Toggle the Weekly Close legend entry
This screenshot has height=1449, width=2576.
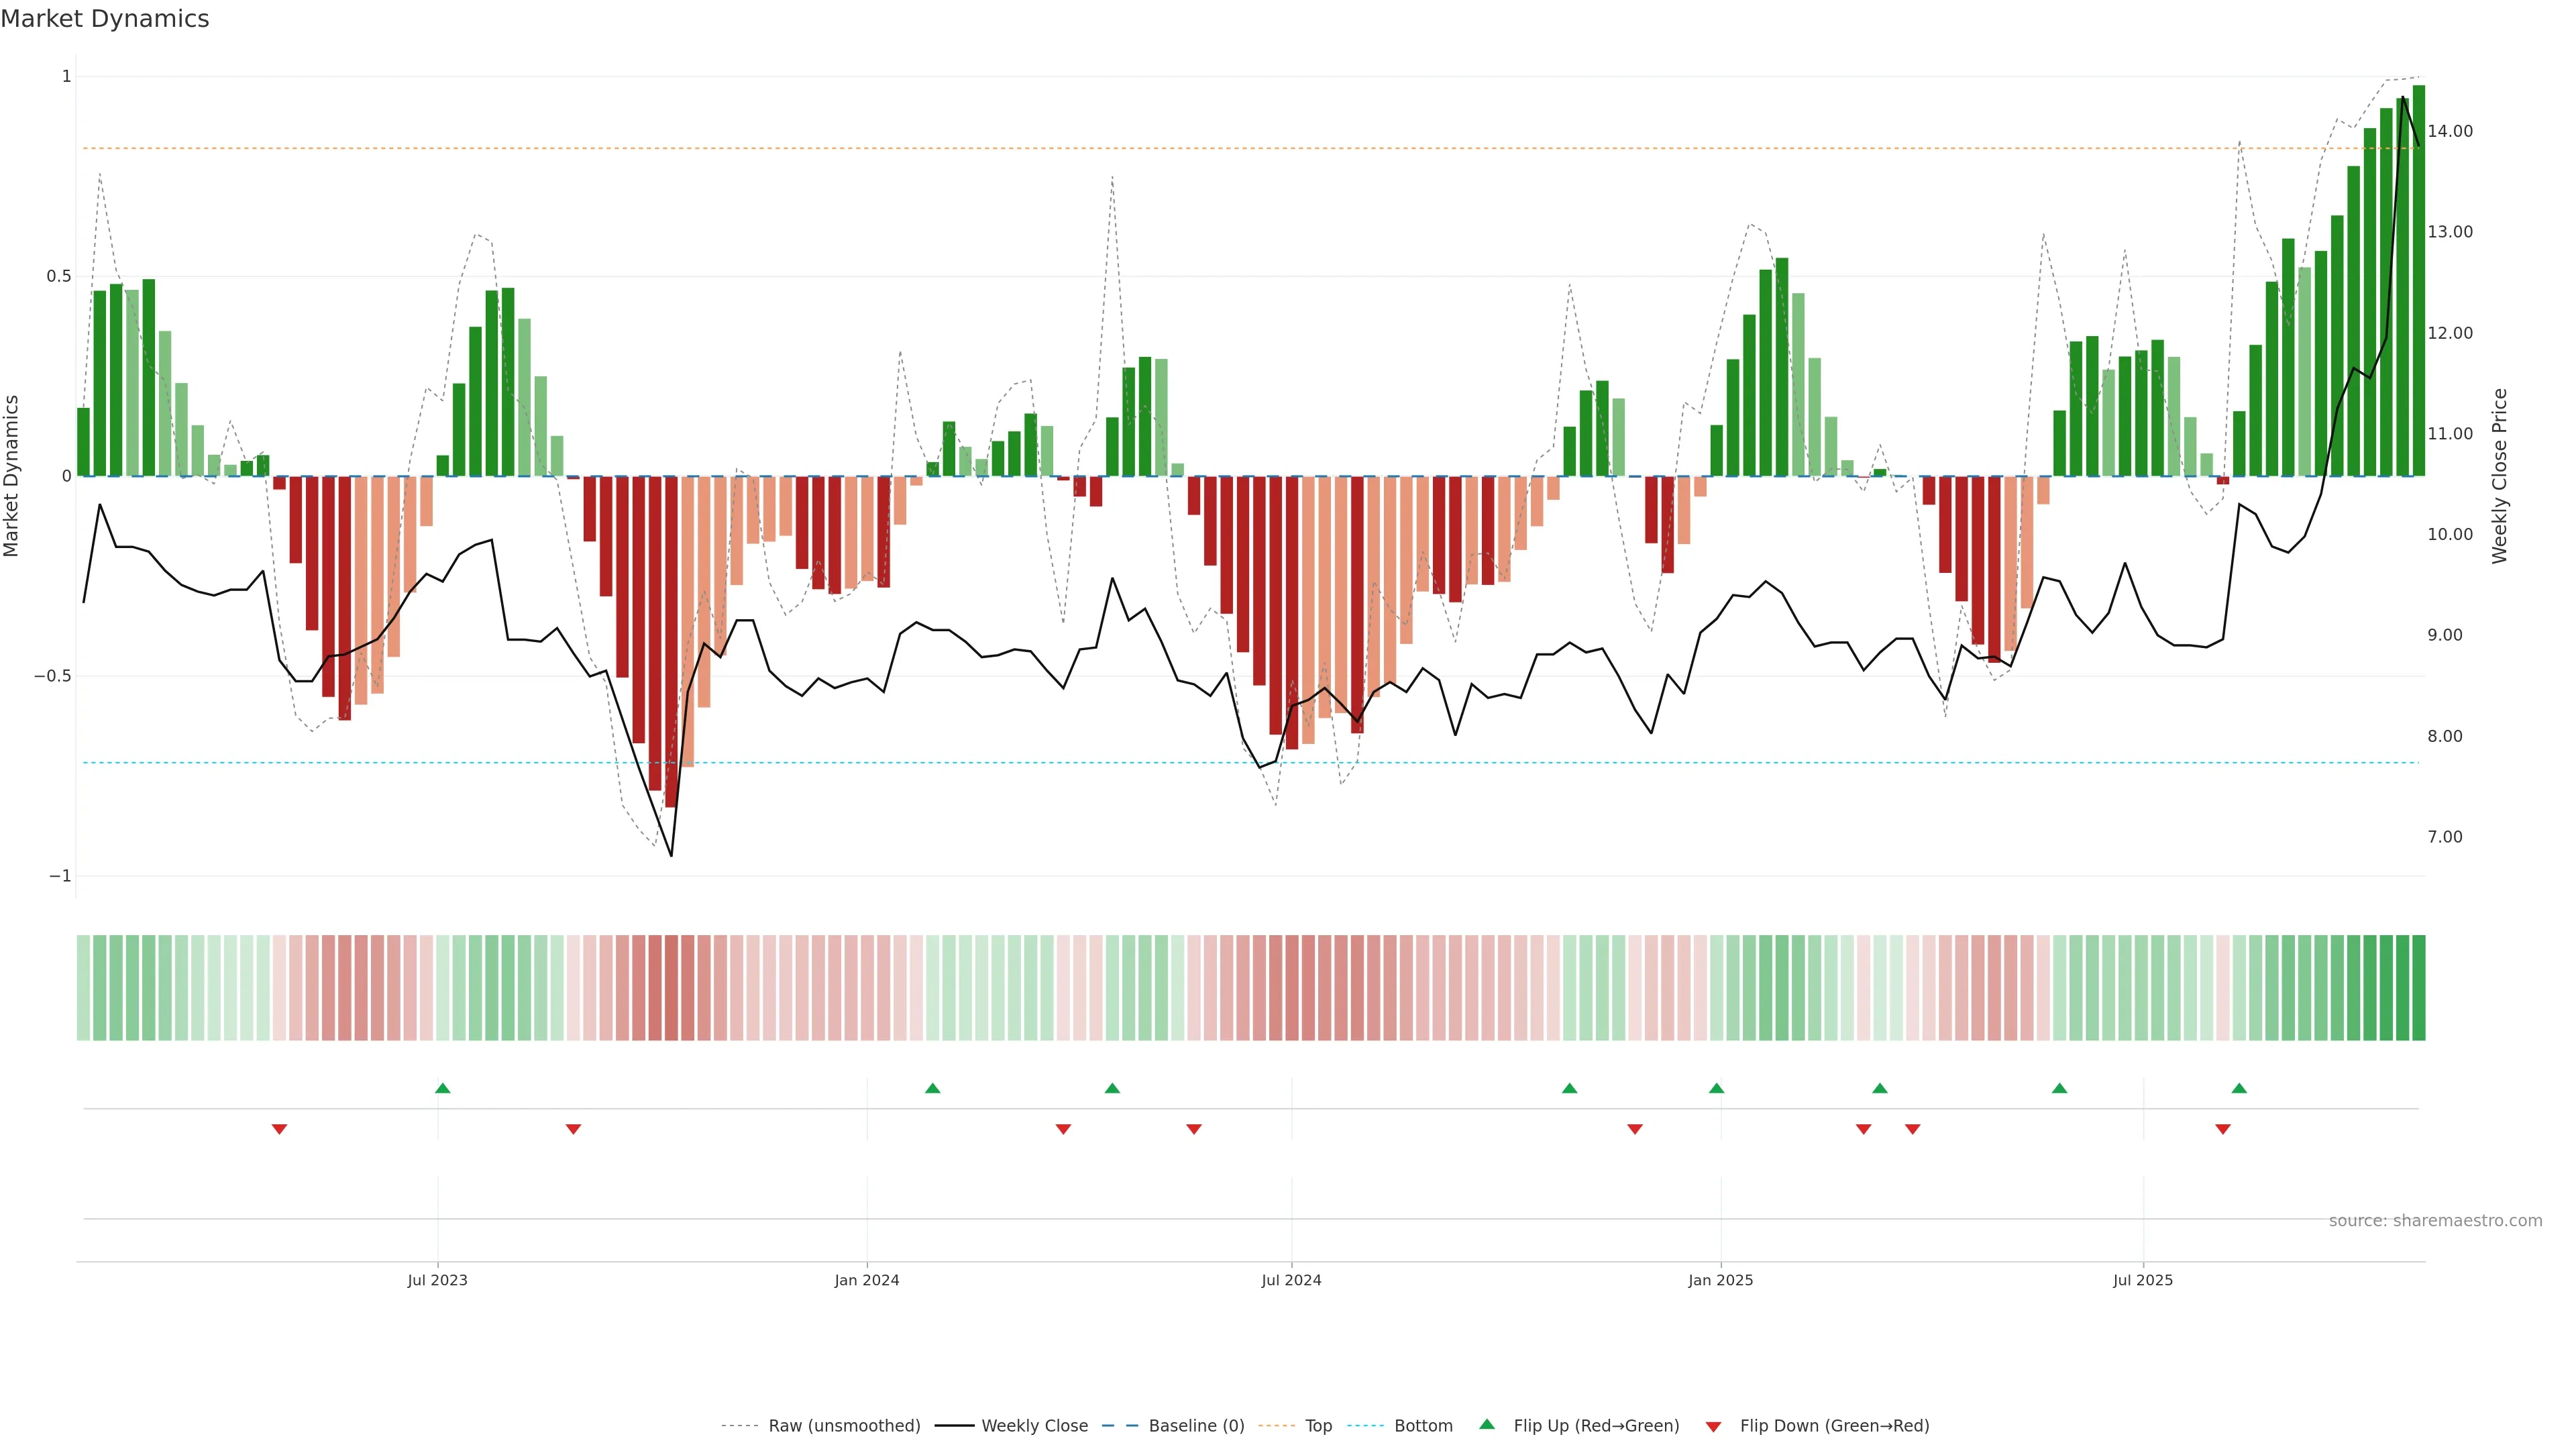(1034, 1426)
